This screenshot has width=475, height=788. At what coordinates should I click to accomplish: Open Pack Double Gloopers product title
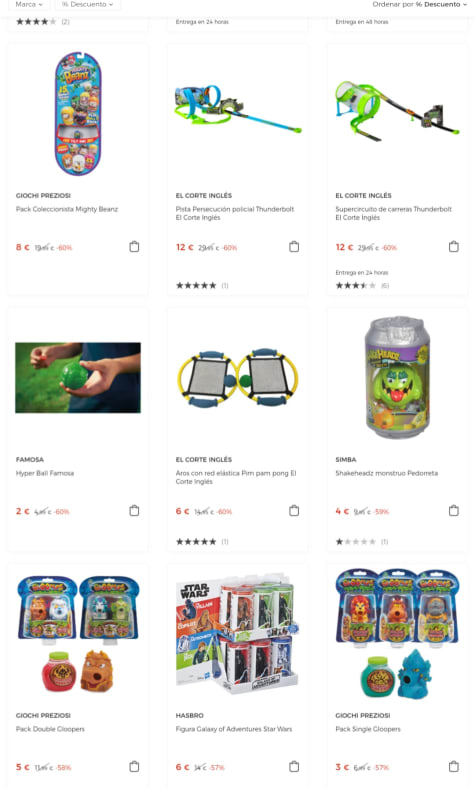(50, 729)
